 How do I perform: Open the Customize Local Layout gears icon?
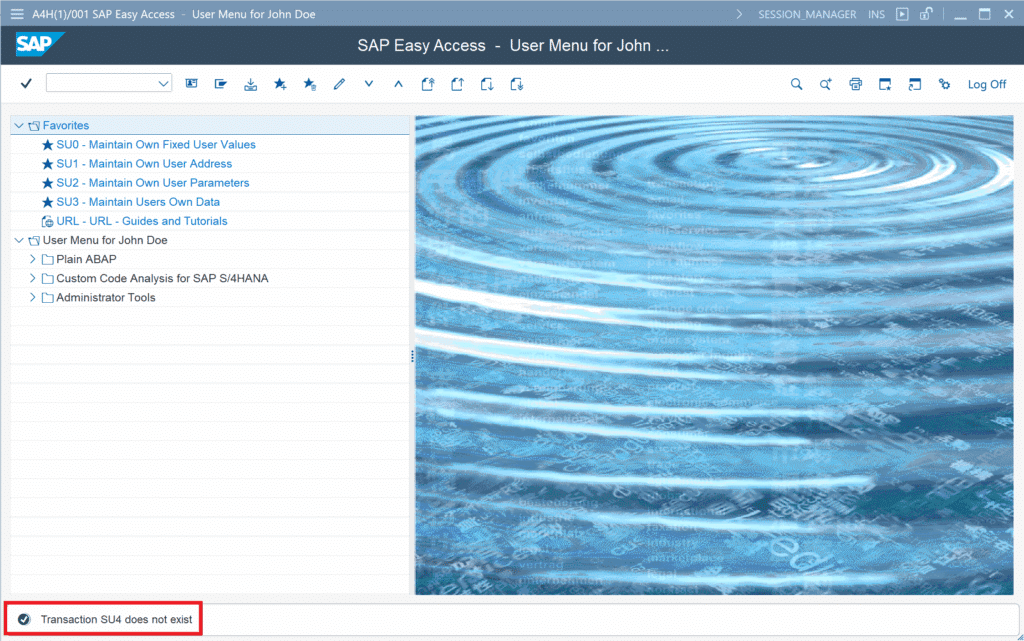pyautogui.click(x=944, y=84)
